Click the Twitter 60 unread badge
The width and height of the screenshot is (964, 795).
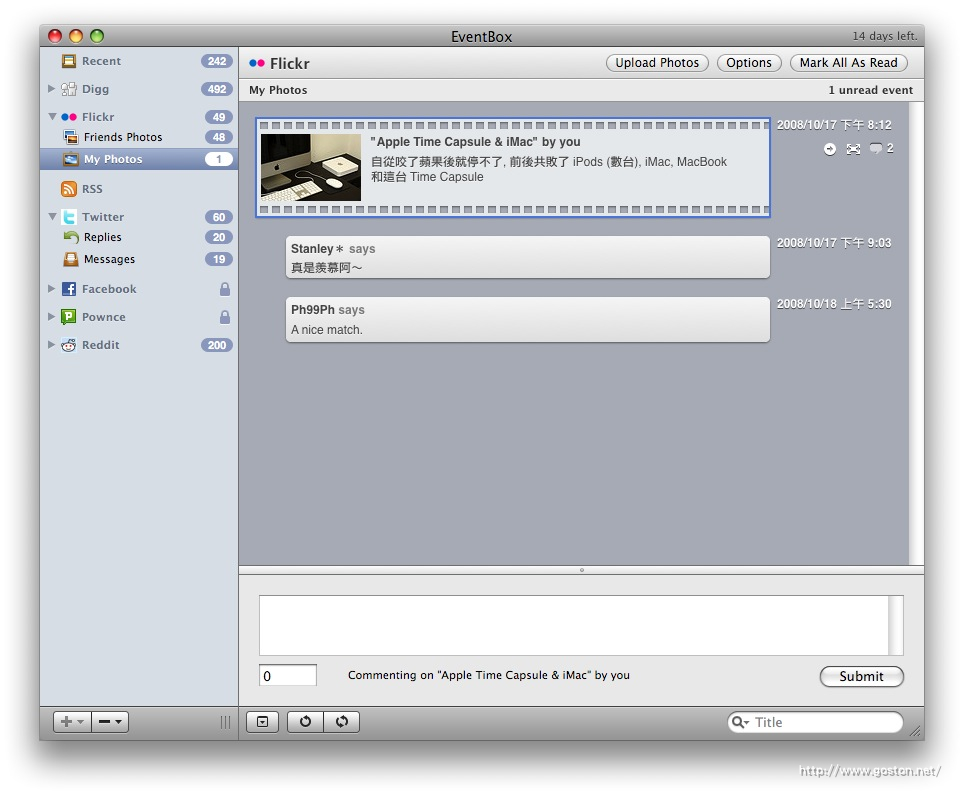[219, 217]
